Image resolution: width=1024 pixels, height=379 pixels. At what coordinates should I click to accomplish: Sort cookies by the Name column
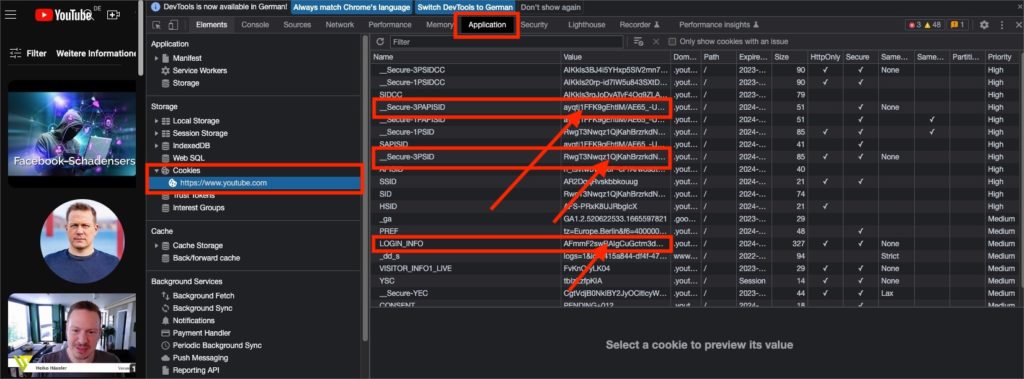pyautogui.click(x=465, y=58)
